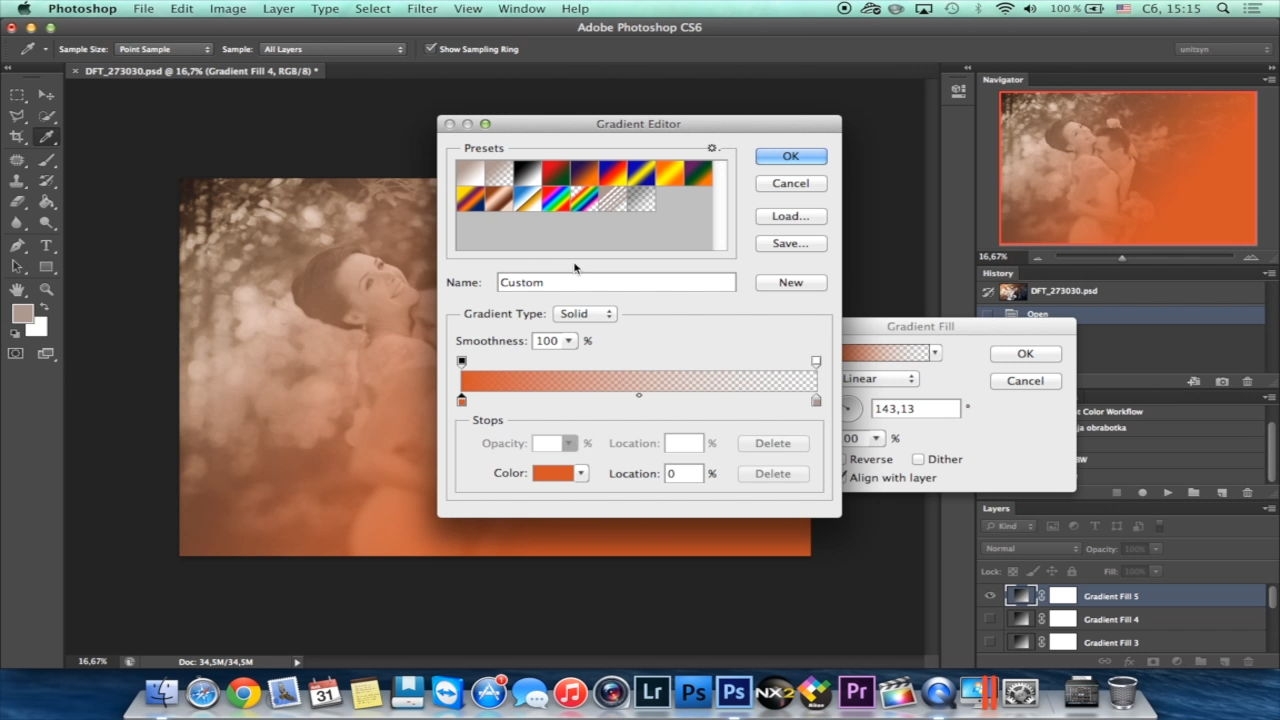
Task: Play the selected action
Action: tap(1168, 492)
